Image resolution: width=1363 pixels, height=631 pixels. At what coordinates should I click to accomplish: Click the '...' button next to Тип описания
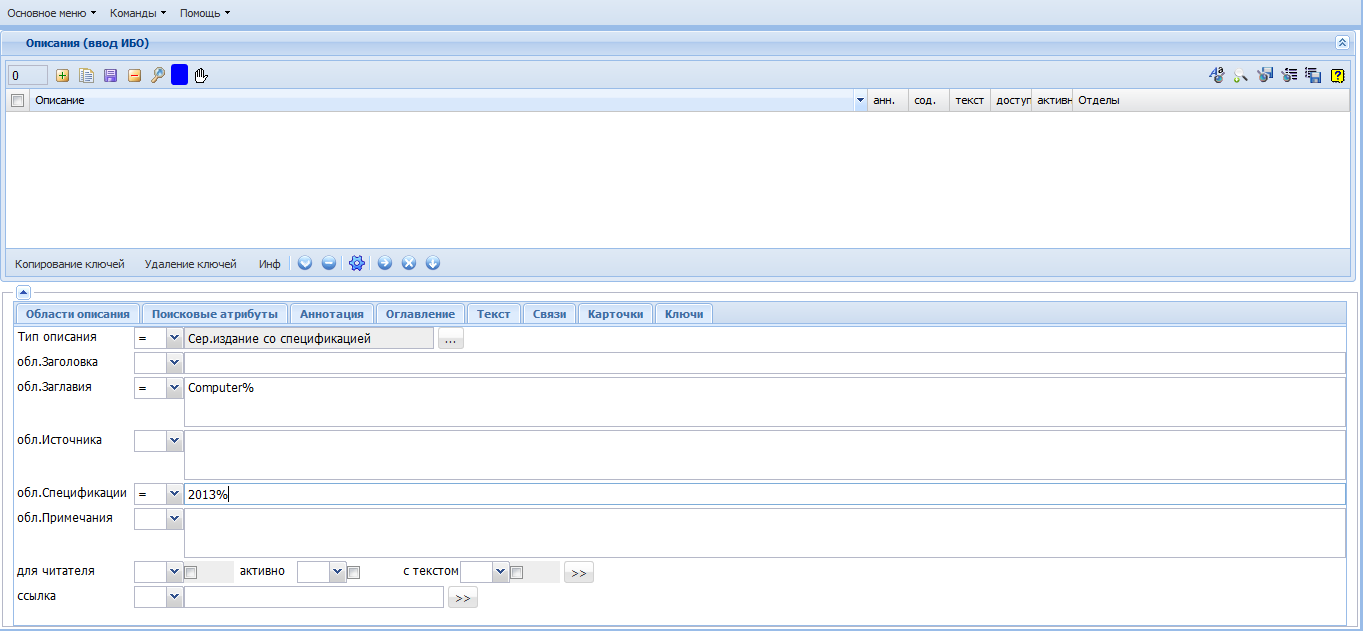(450, 339)
